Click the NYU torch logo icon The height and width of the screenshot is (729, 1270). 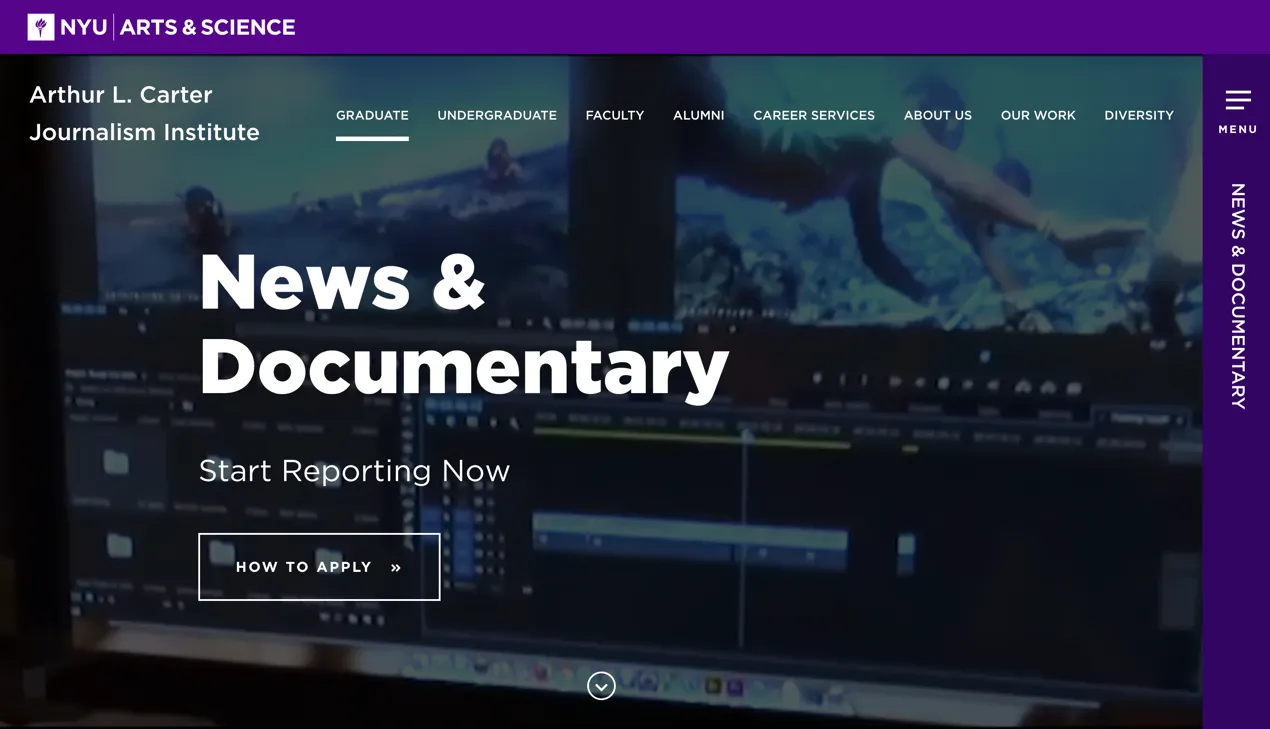pyautogui.click(x=41, y=27)
